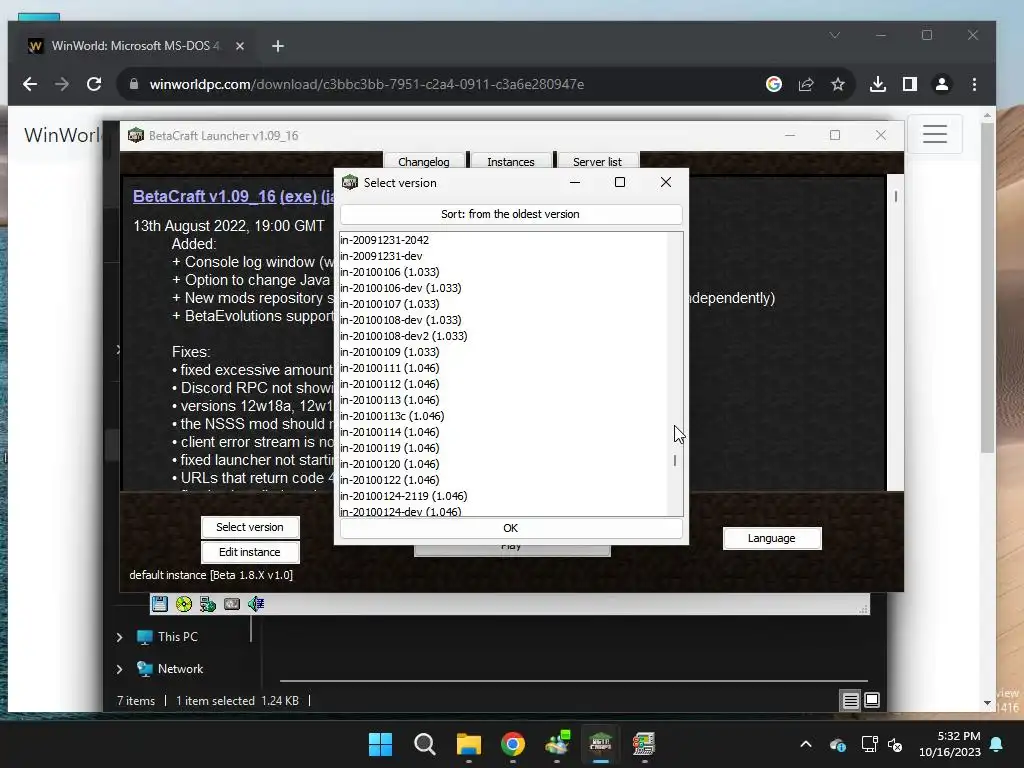Toggle Chrome side panel icon
Image resolution: width=1024 pixels, height=768 pixels.
tap(910, 84)
